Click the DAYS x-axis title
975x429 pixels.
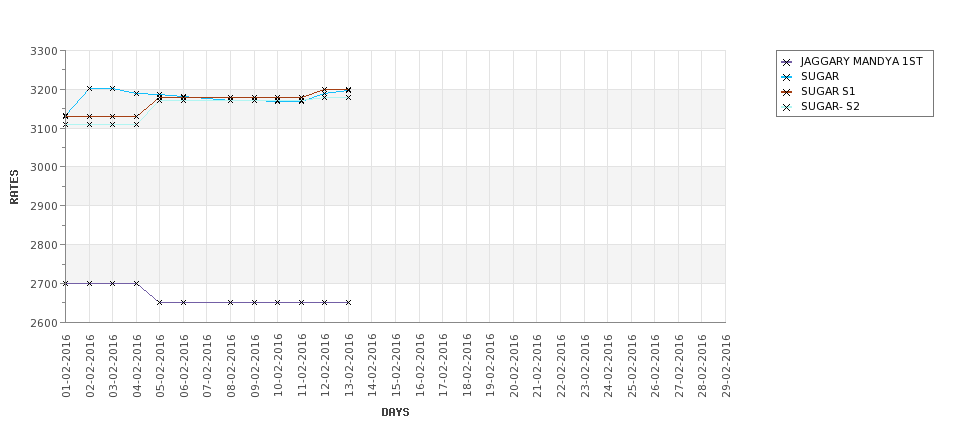point(395,412)
